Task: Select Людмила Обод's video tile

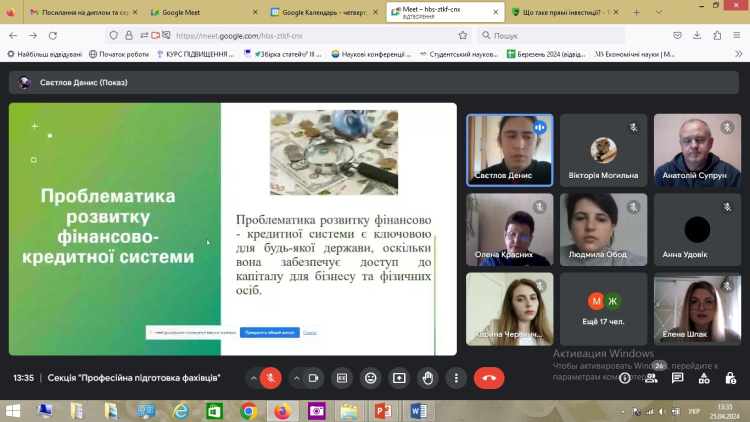Action: (x=603, y=229)
